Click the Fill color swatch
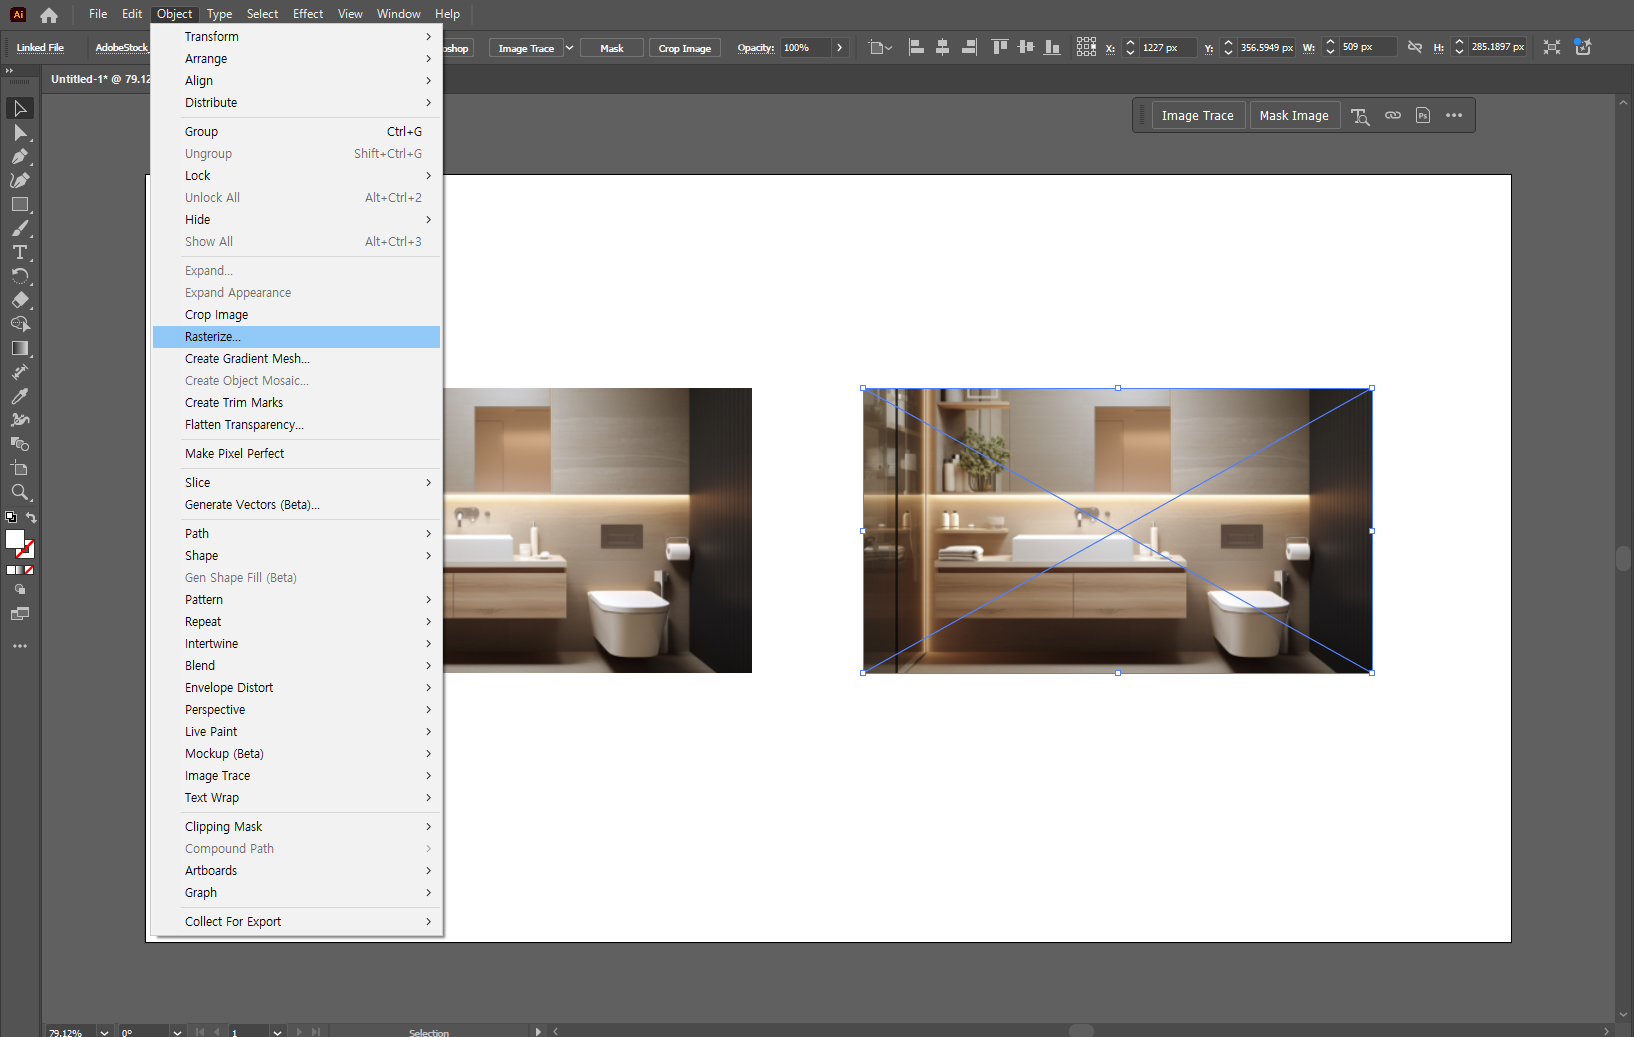 [15, 540]
